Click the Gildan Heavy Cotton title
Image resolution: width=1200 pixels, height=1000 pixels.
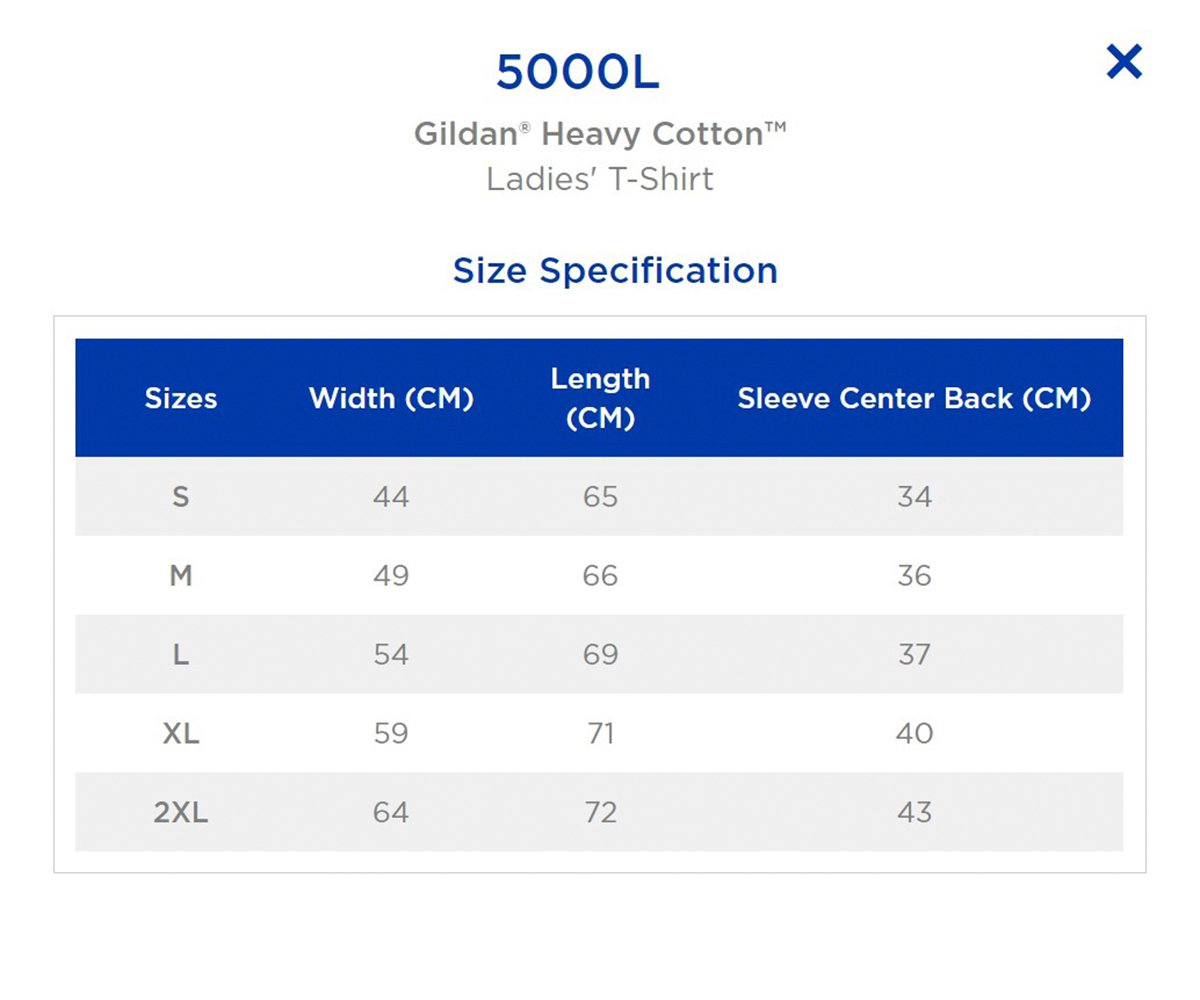pyautogui.click(x=600, y=133)
